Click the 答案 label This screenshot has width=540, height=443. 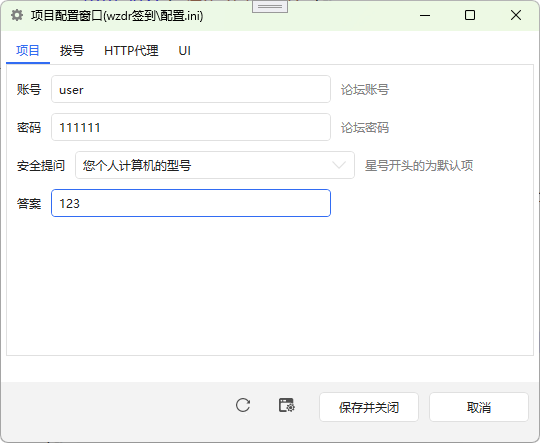click(29, 203)
